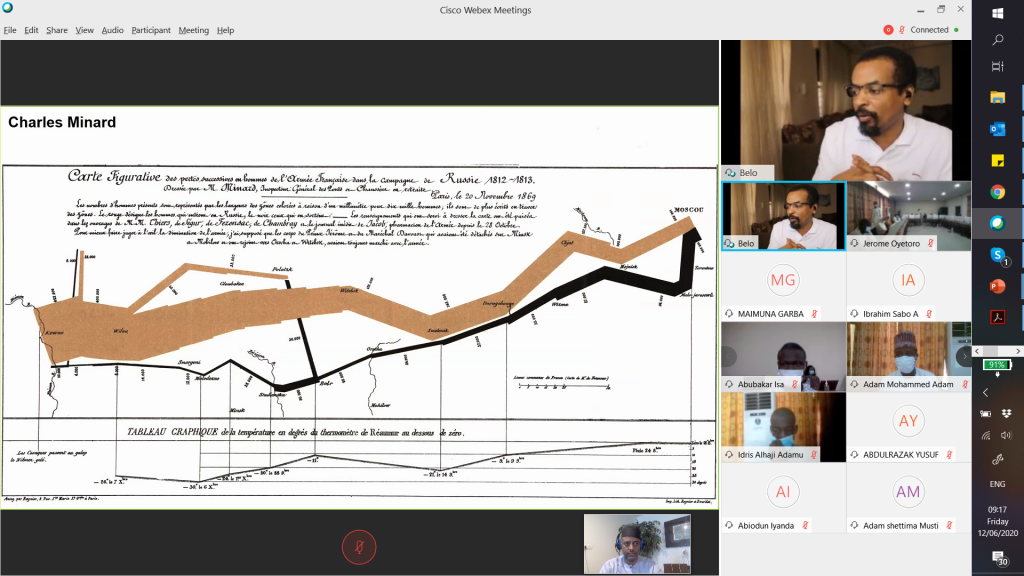Click the muted mic icon next to Abubakar Isa
Screen dimensions: 1024x576
pyautogui.click(x=795, y=385)
